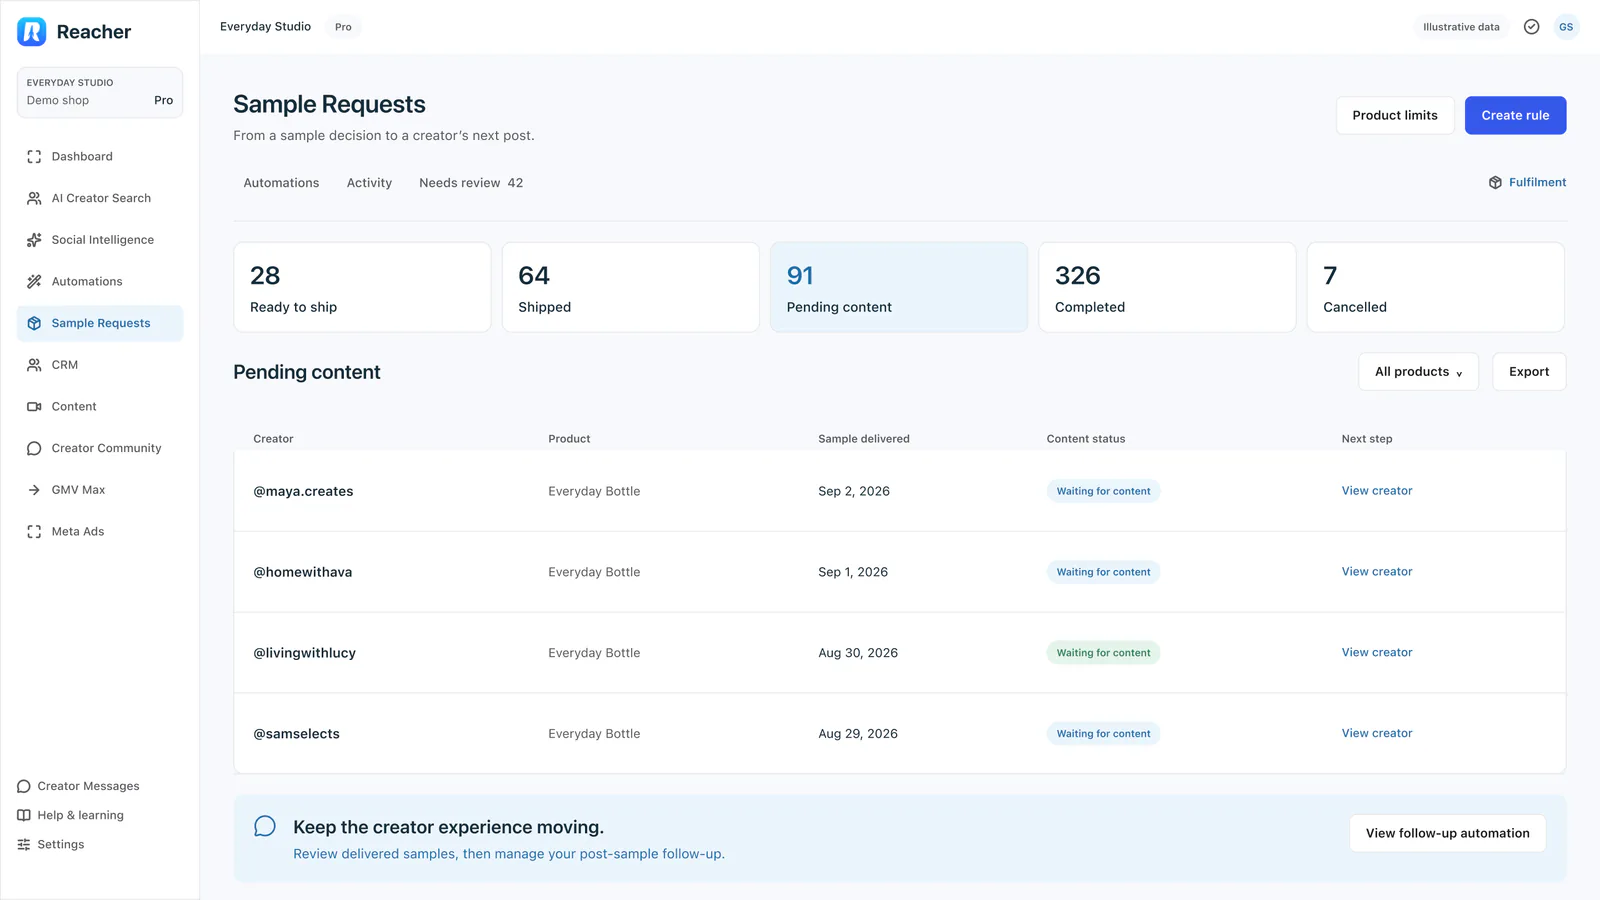Click the Creator Community chat bubble icon
This screenshot has height=900, width=1600.
(x=34, y=448)
